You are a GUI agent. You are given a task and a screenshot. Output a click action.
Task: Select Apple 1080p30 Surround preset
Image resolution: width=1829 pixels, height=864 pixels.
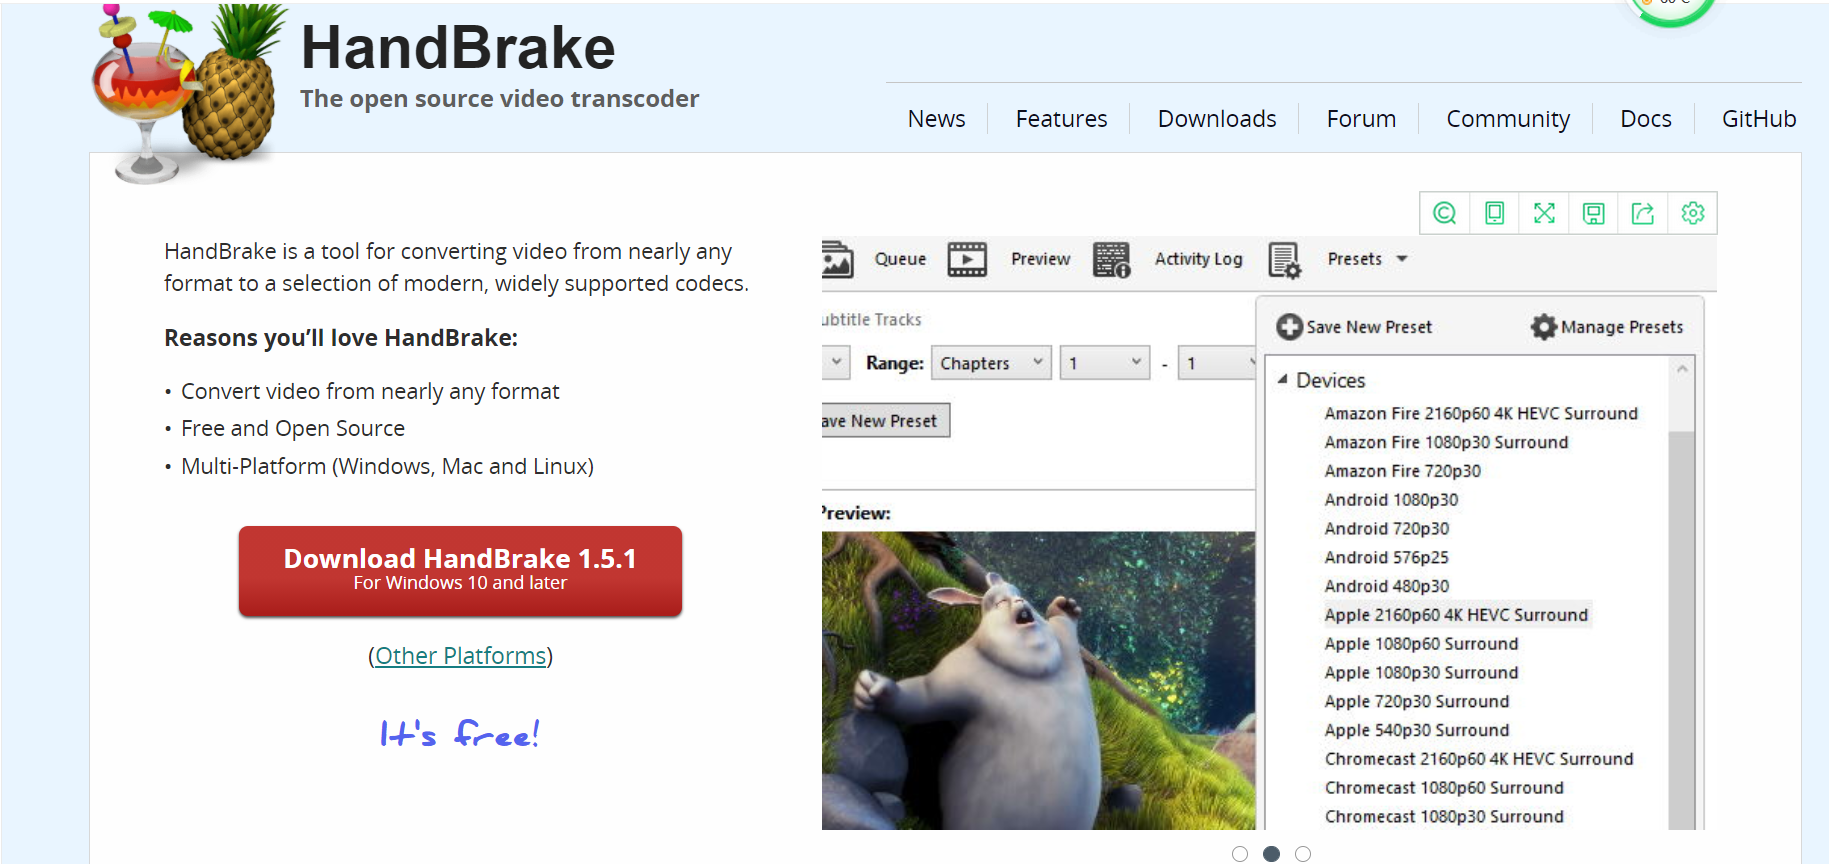pyautogui.click(x=1421, y=673)
